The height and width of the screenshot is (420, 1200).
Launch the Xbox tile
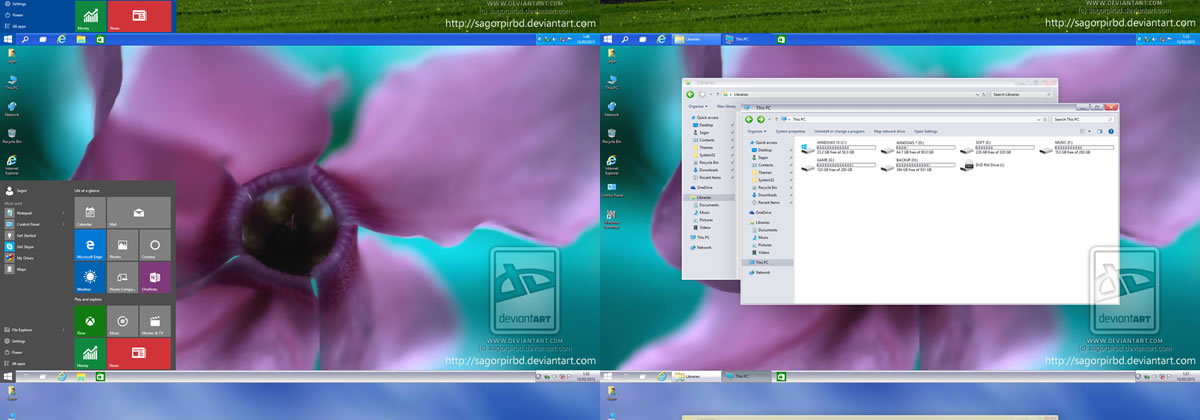(x=90, y=321)
